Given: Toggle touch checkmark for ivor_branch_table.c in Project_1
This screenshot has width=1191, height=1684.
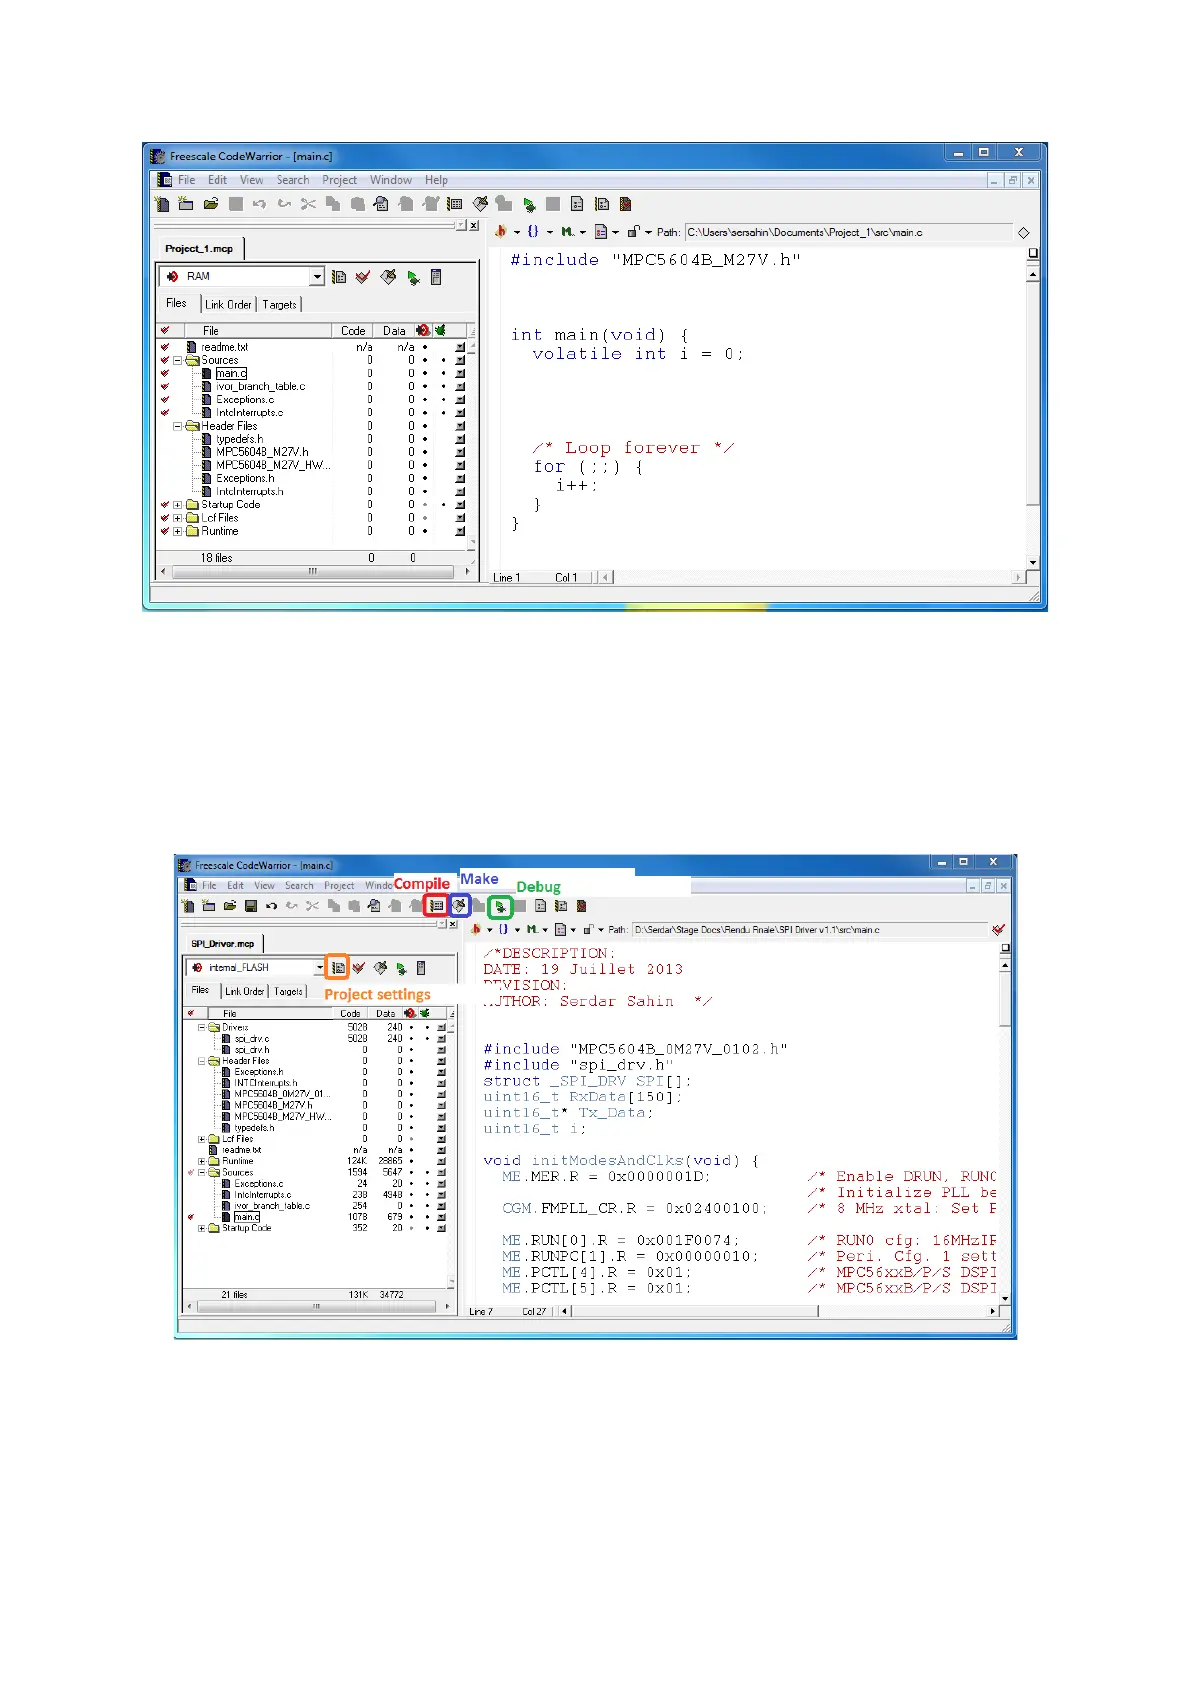Looking at the screenshot, I should coord(165,386).
